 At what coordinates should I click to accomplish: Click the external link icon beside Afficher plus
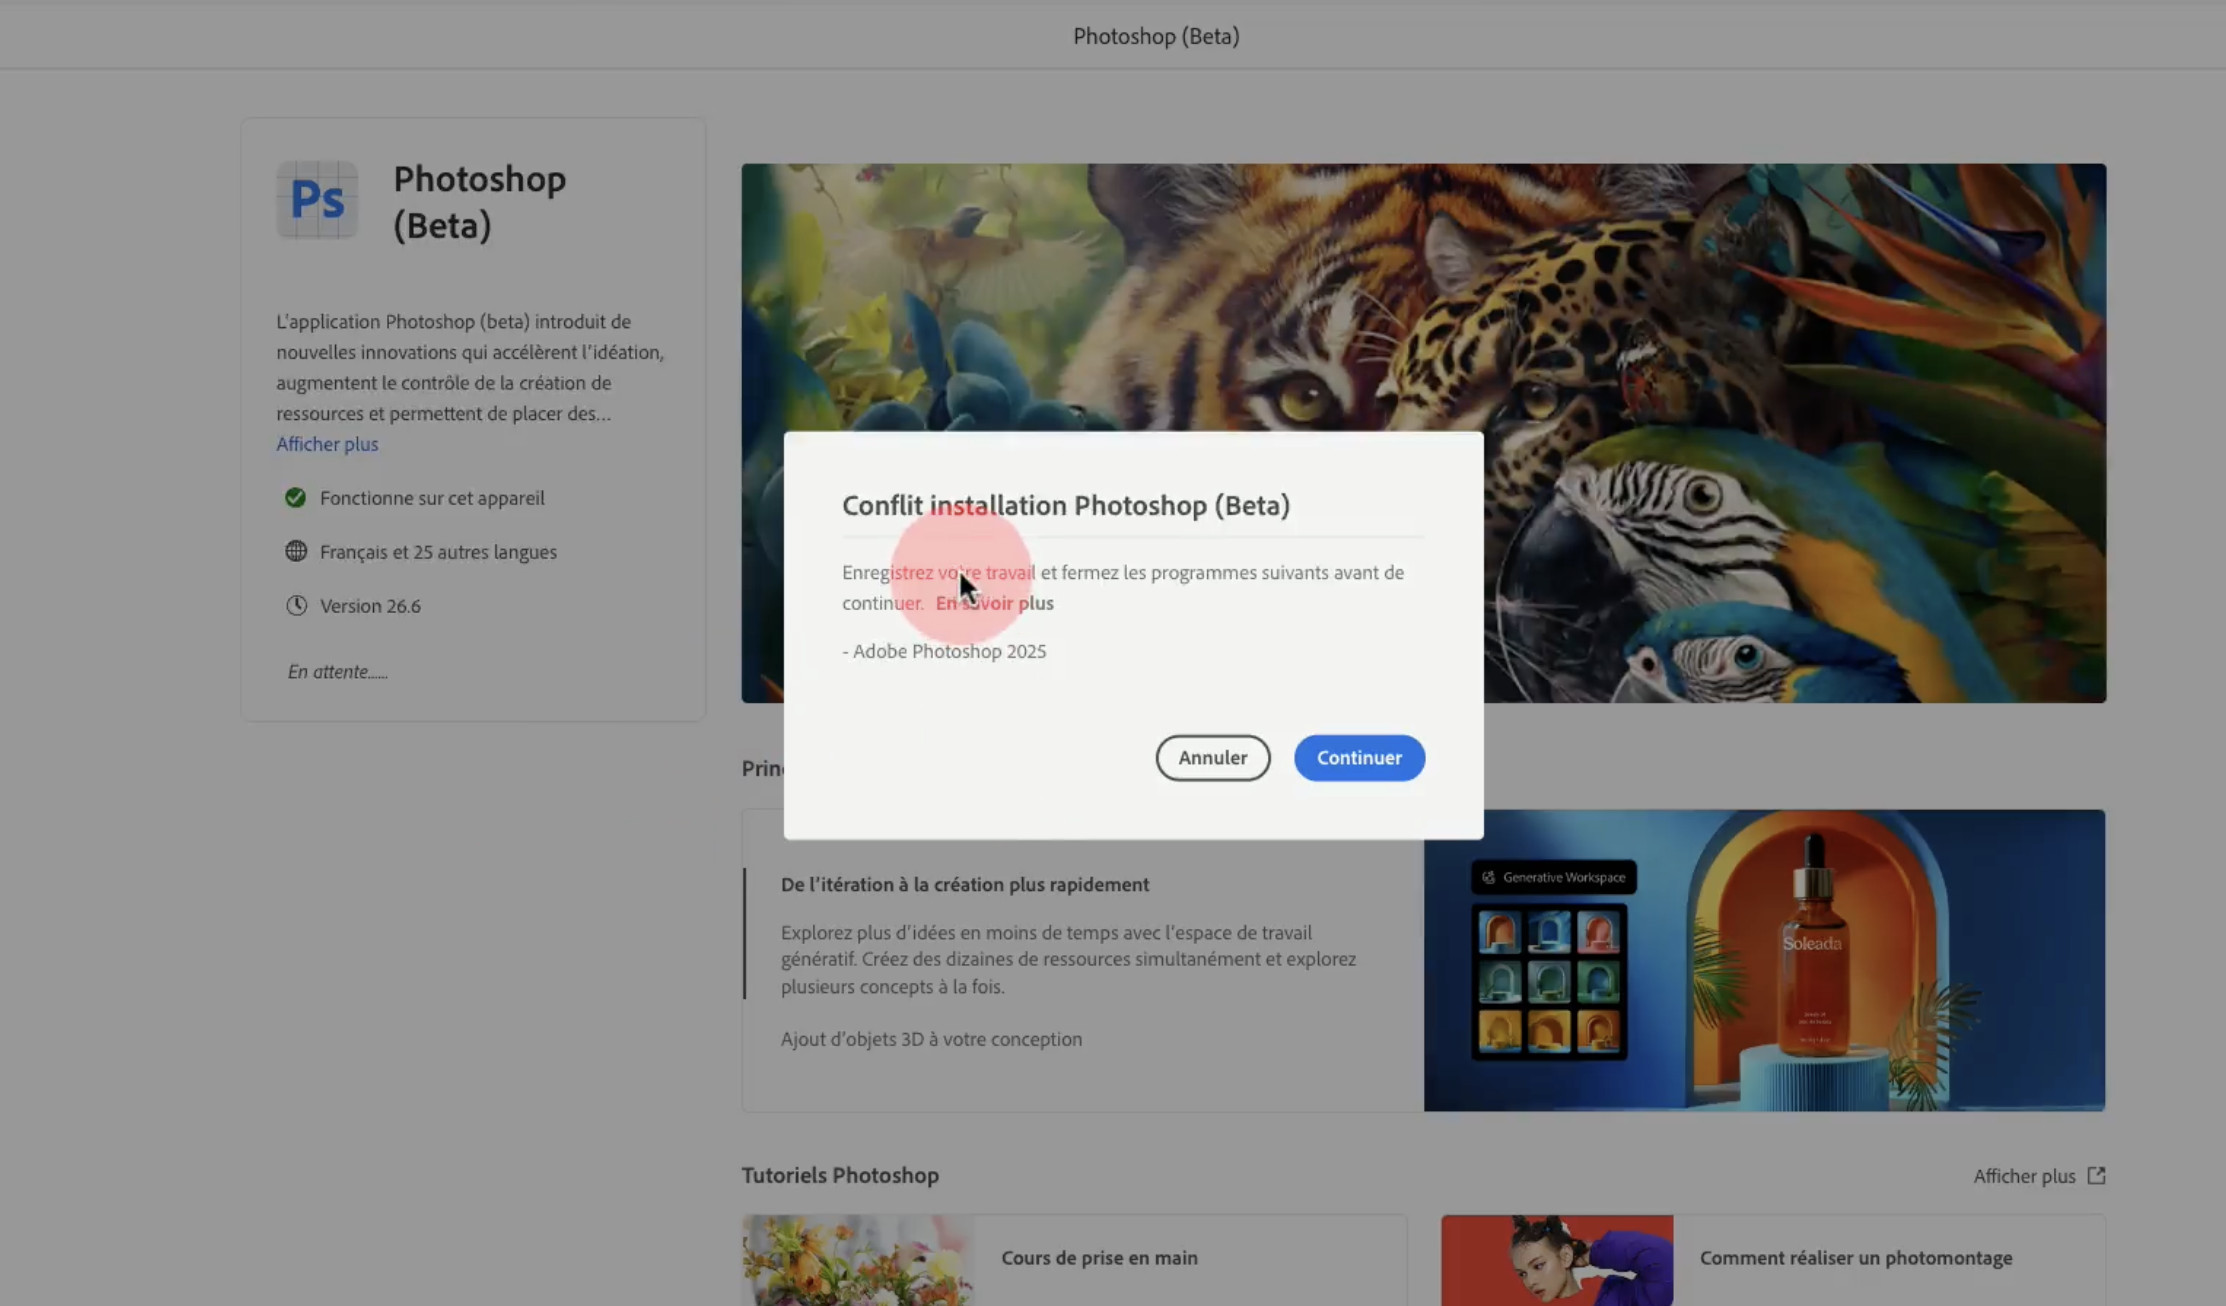tap(2096, 1176)
